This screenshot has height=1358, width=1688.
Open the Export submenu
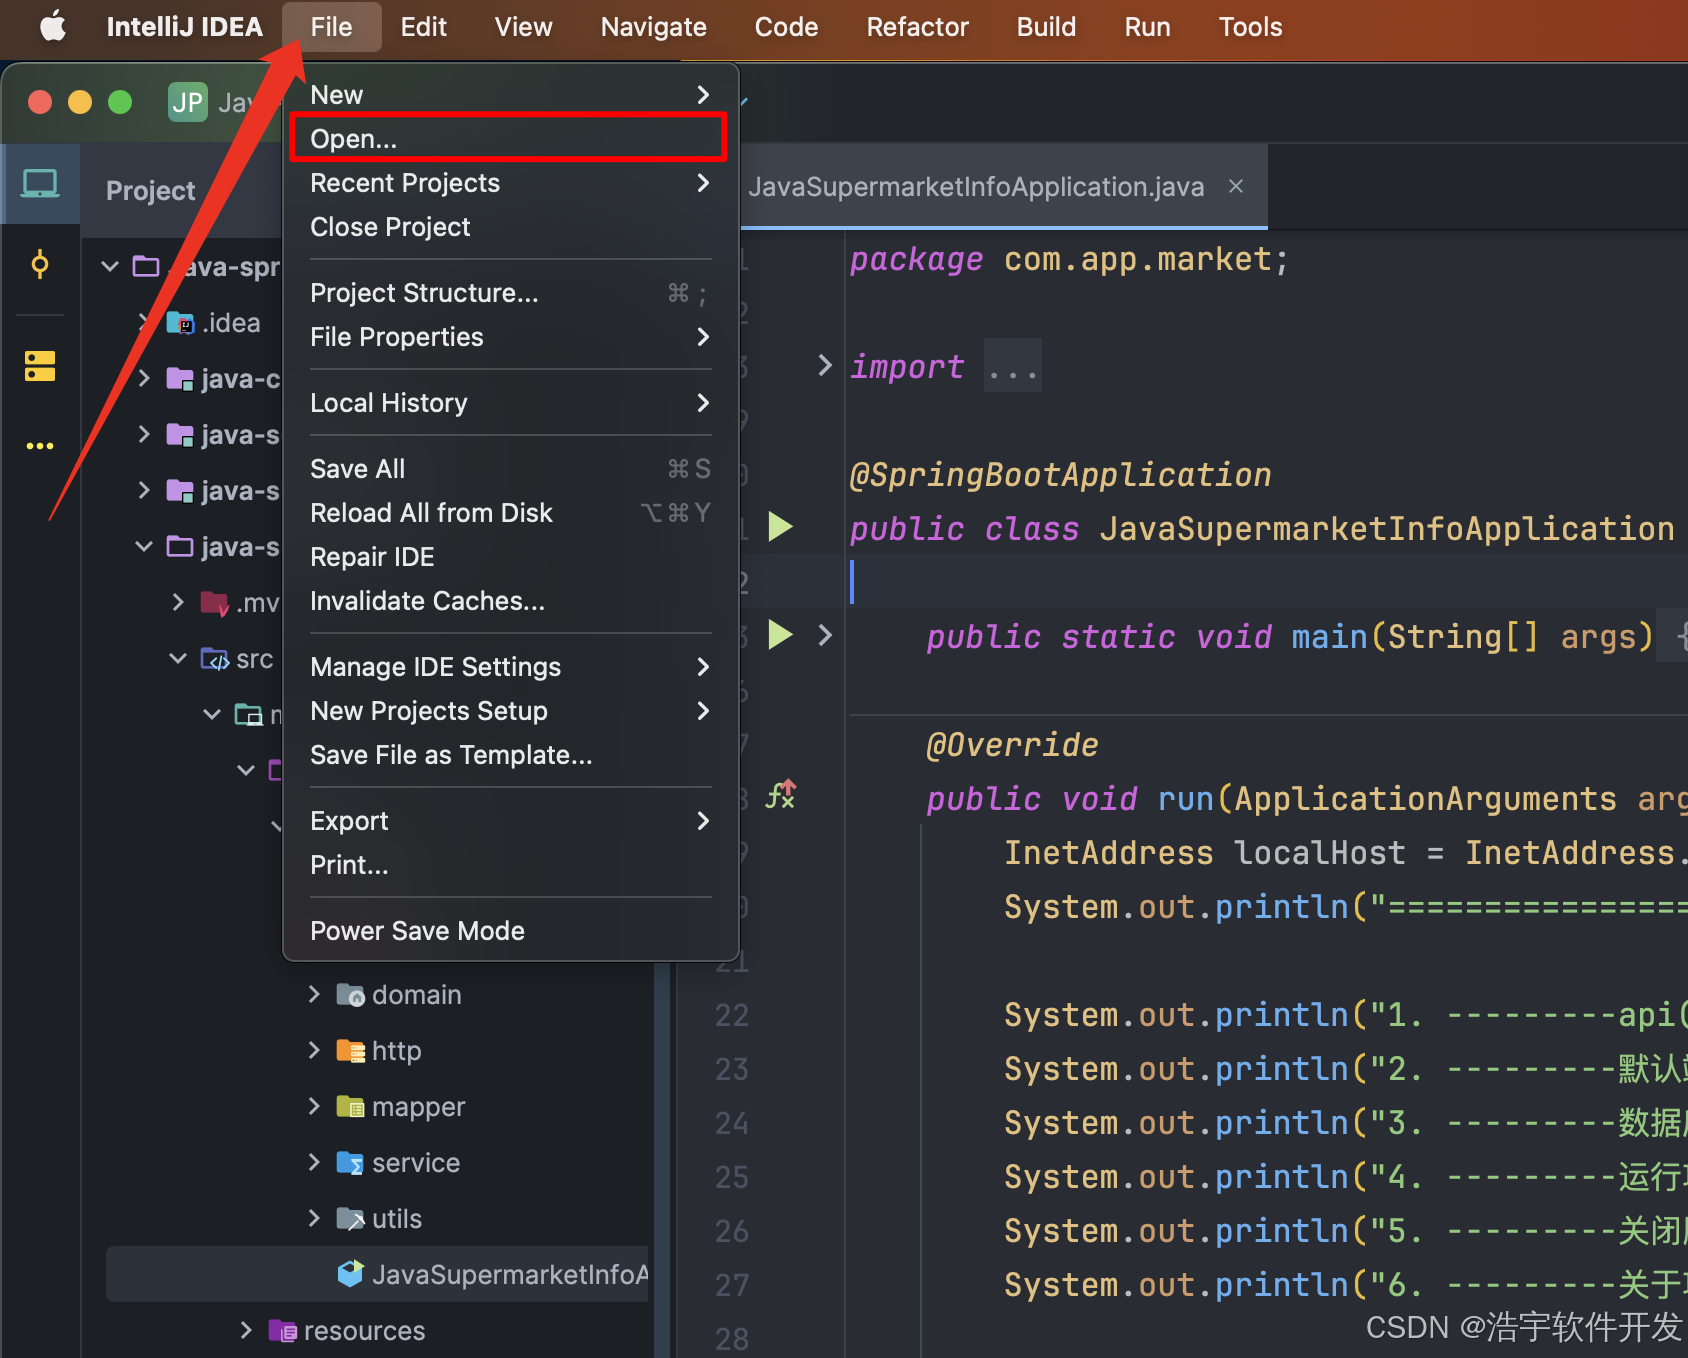511,821
